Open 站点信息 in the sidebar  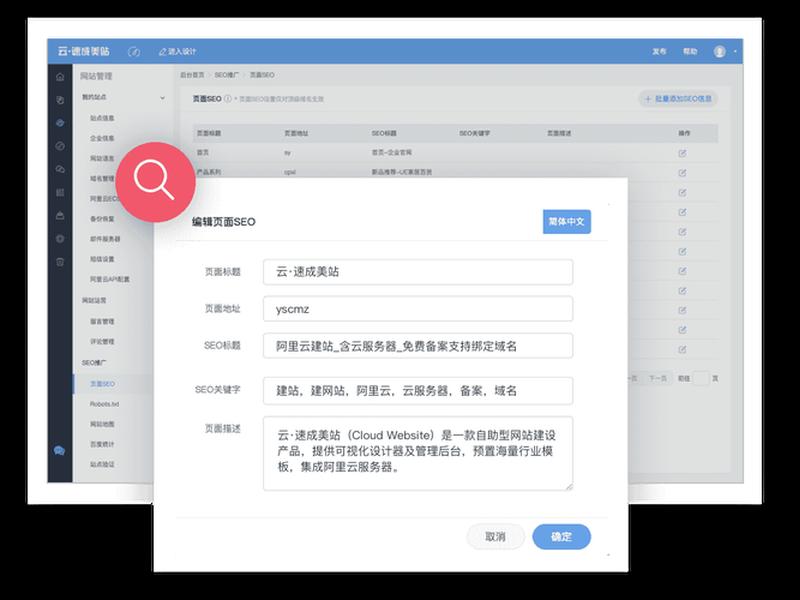103,118
